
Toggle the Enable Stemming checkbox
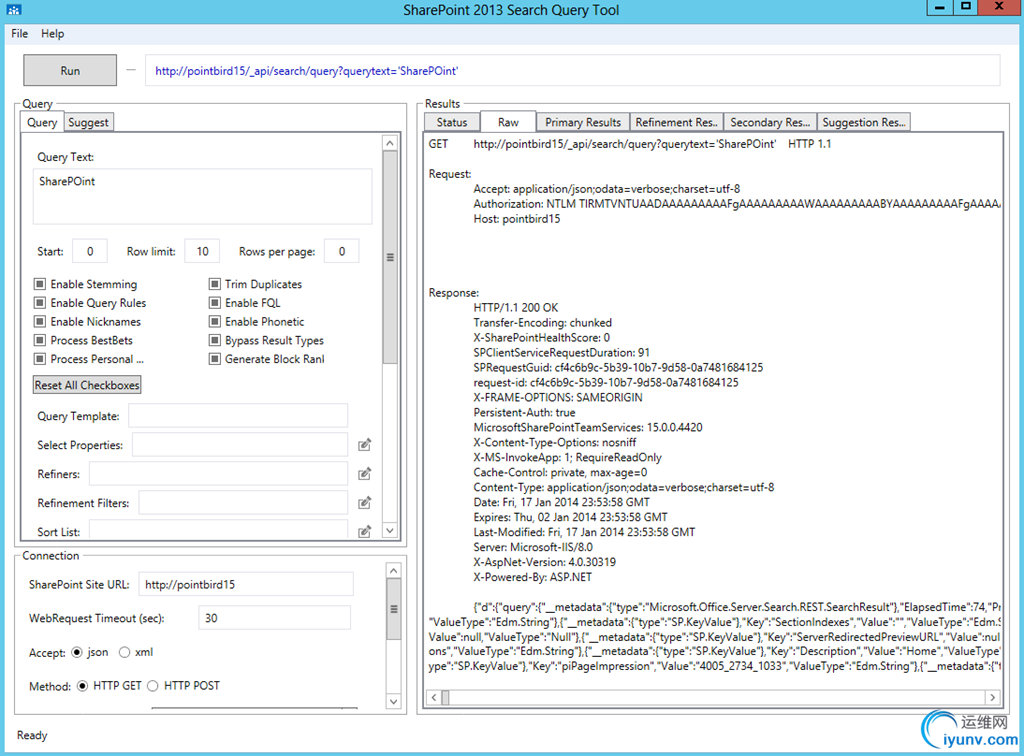[41, 285]
